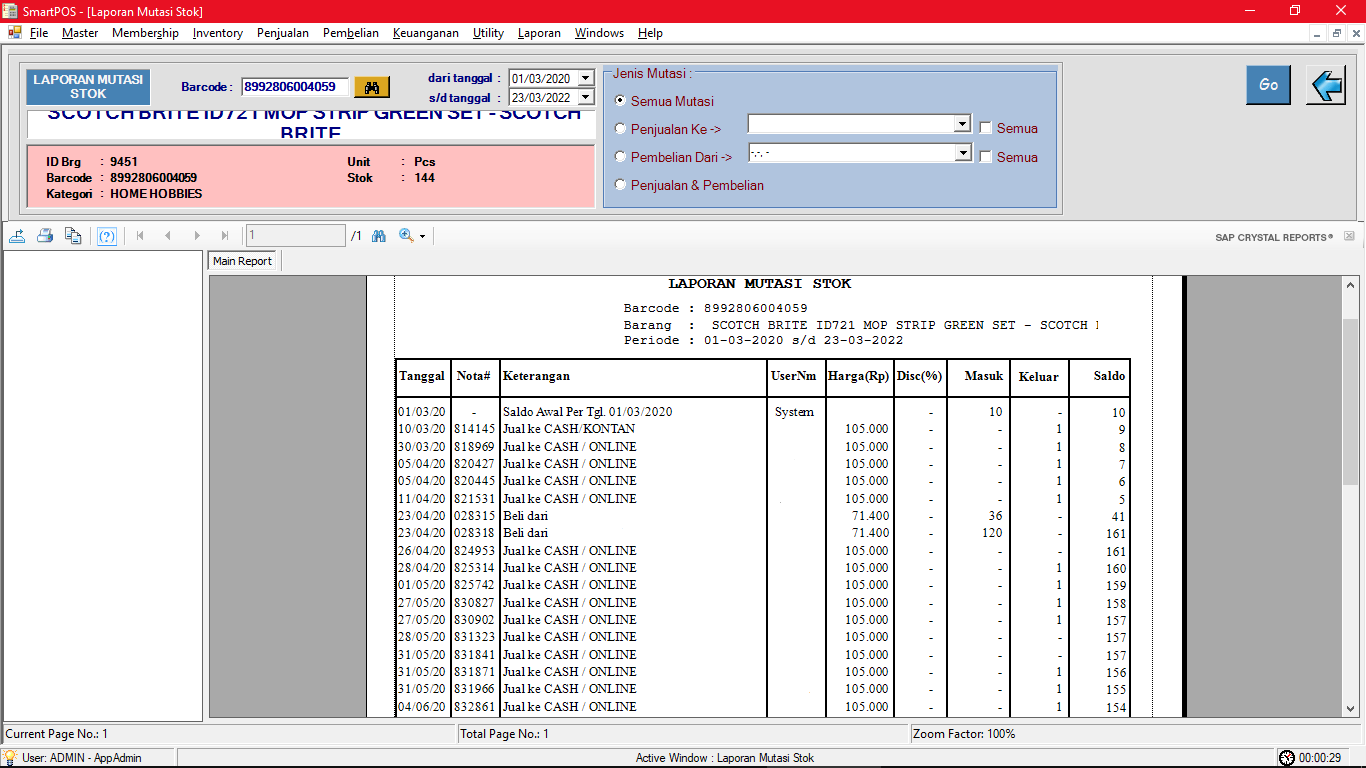This screenshot has height=768, width=1366.
Task: Select Pembelian Dari radio option
Action: (620, 157)
